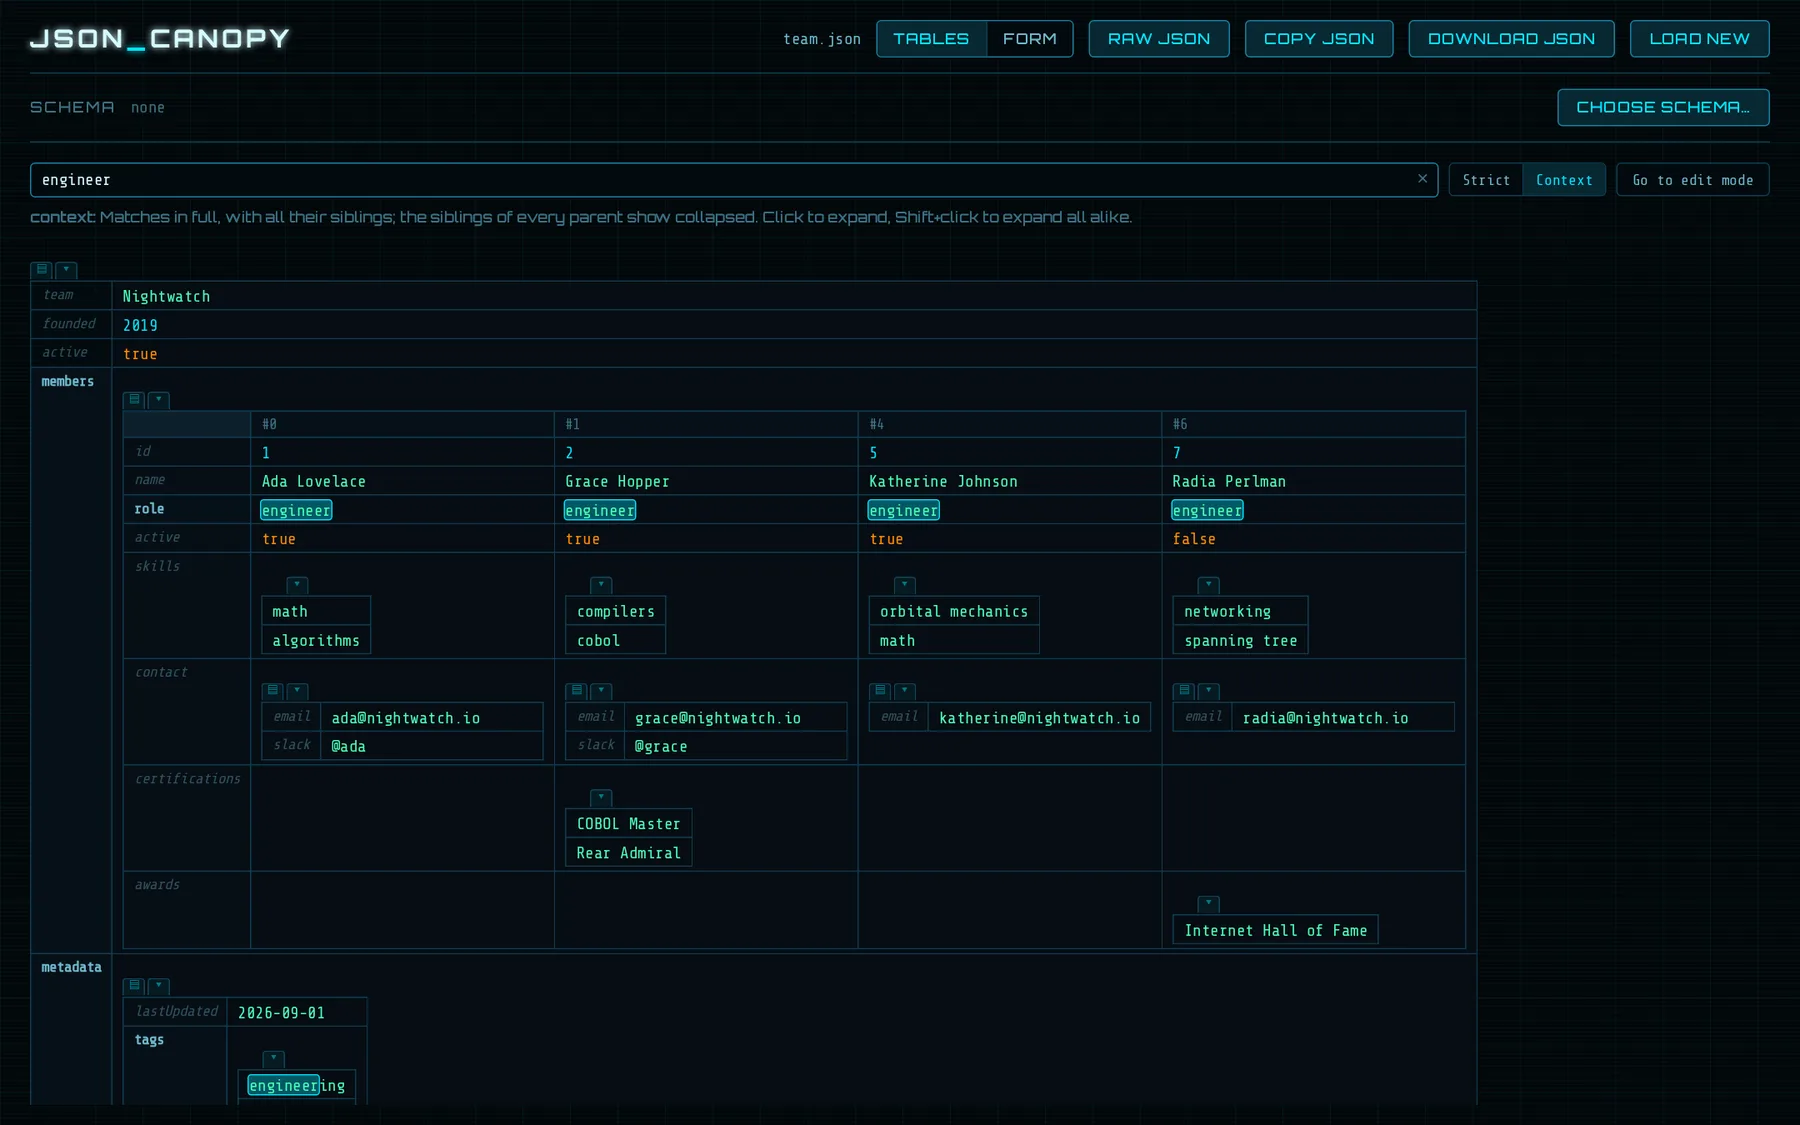Click Katherine's contact table layout icon

click(x=881, y=691)
